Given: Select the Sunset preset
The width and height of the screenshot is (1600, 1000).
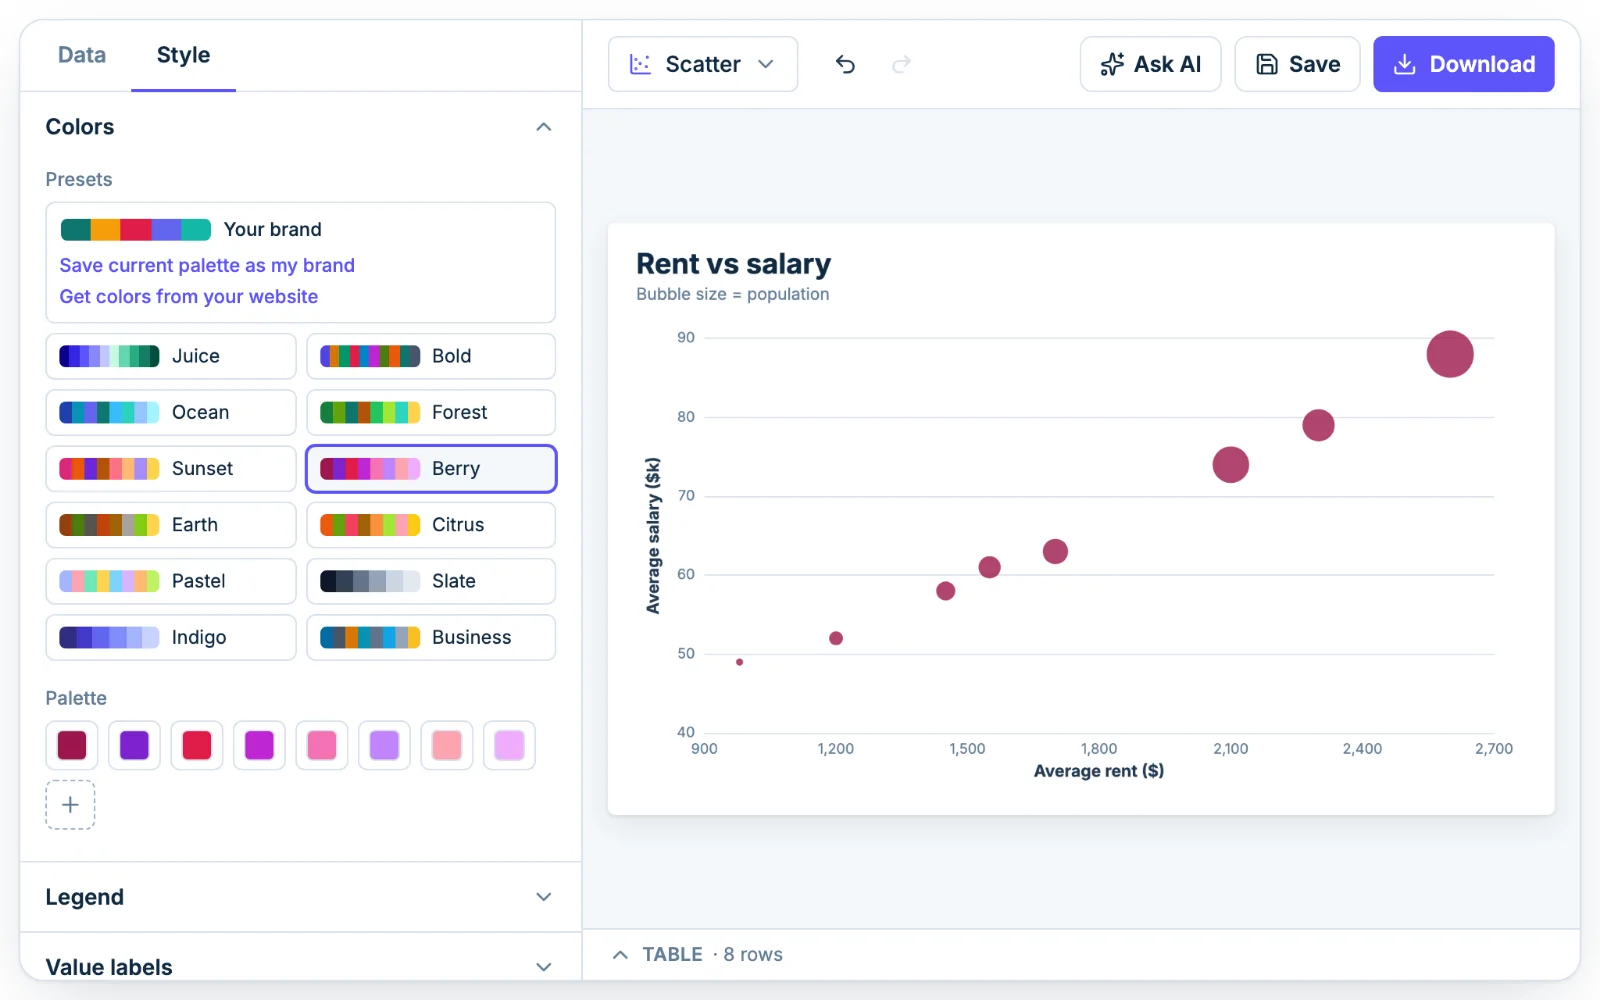Looking at the screenshot, I should pyautogui.click(x=171, y=468).
